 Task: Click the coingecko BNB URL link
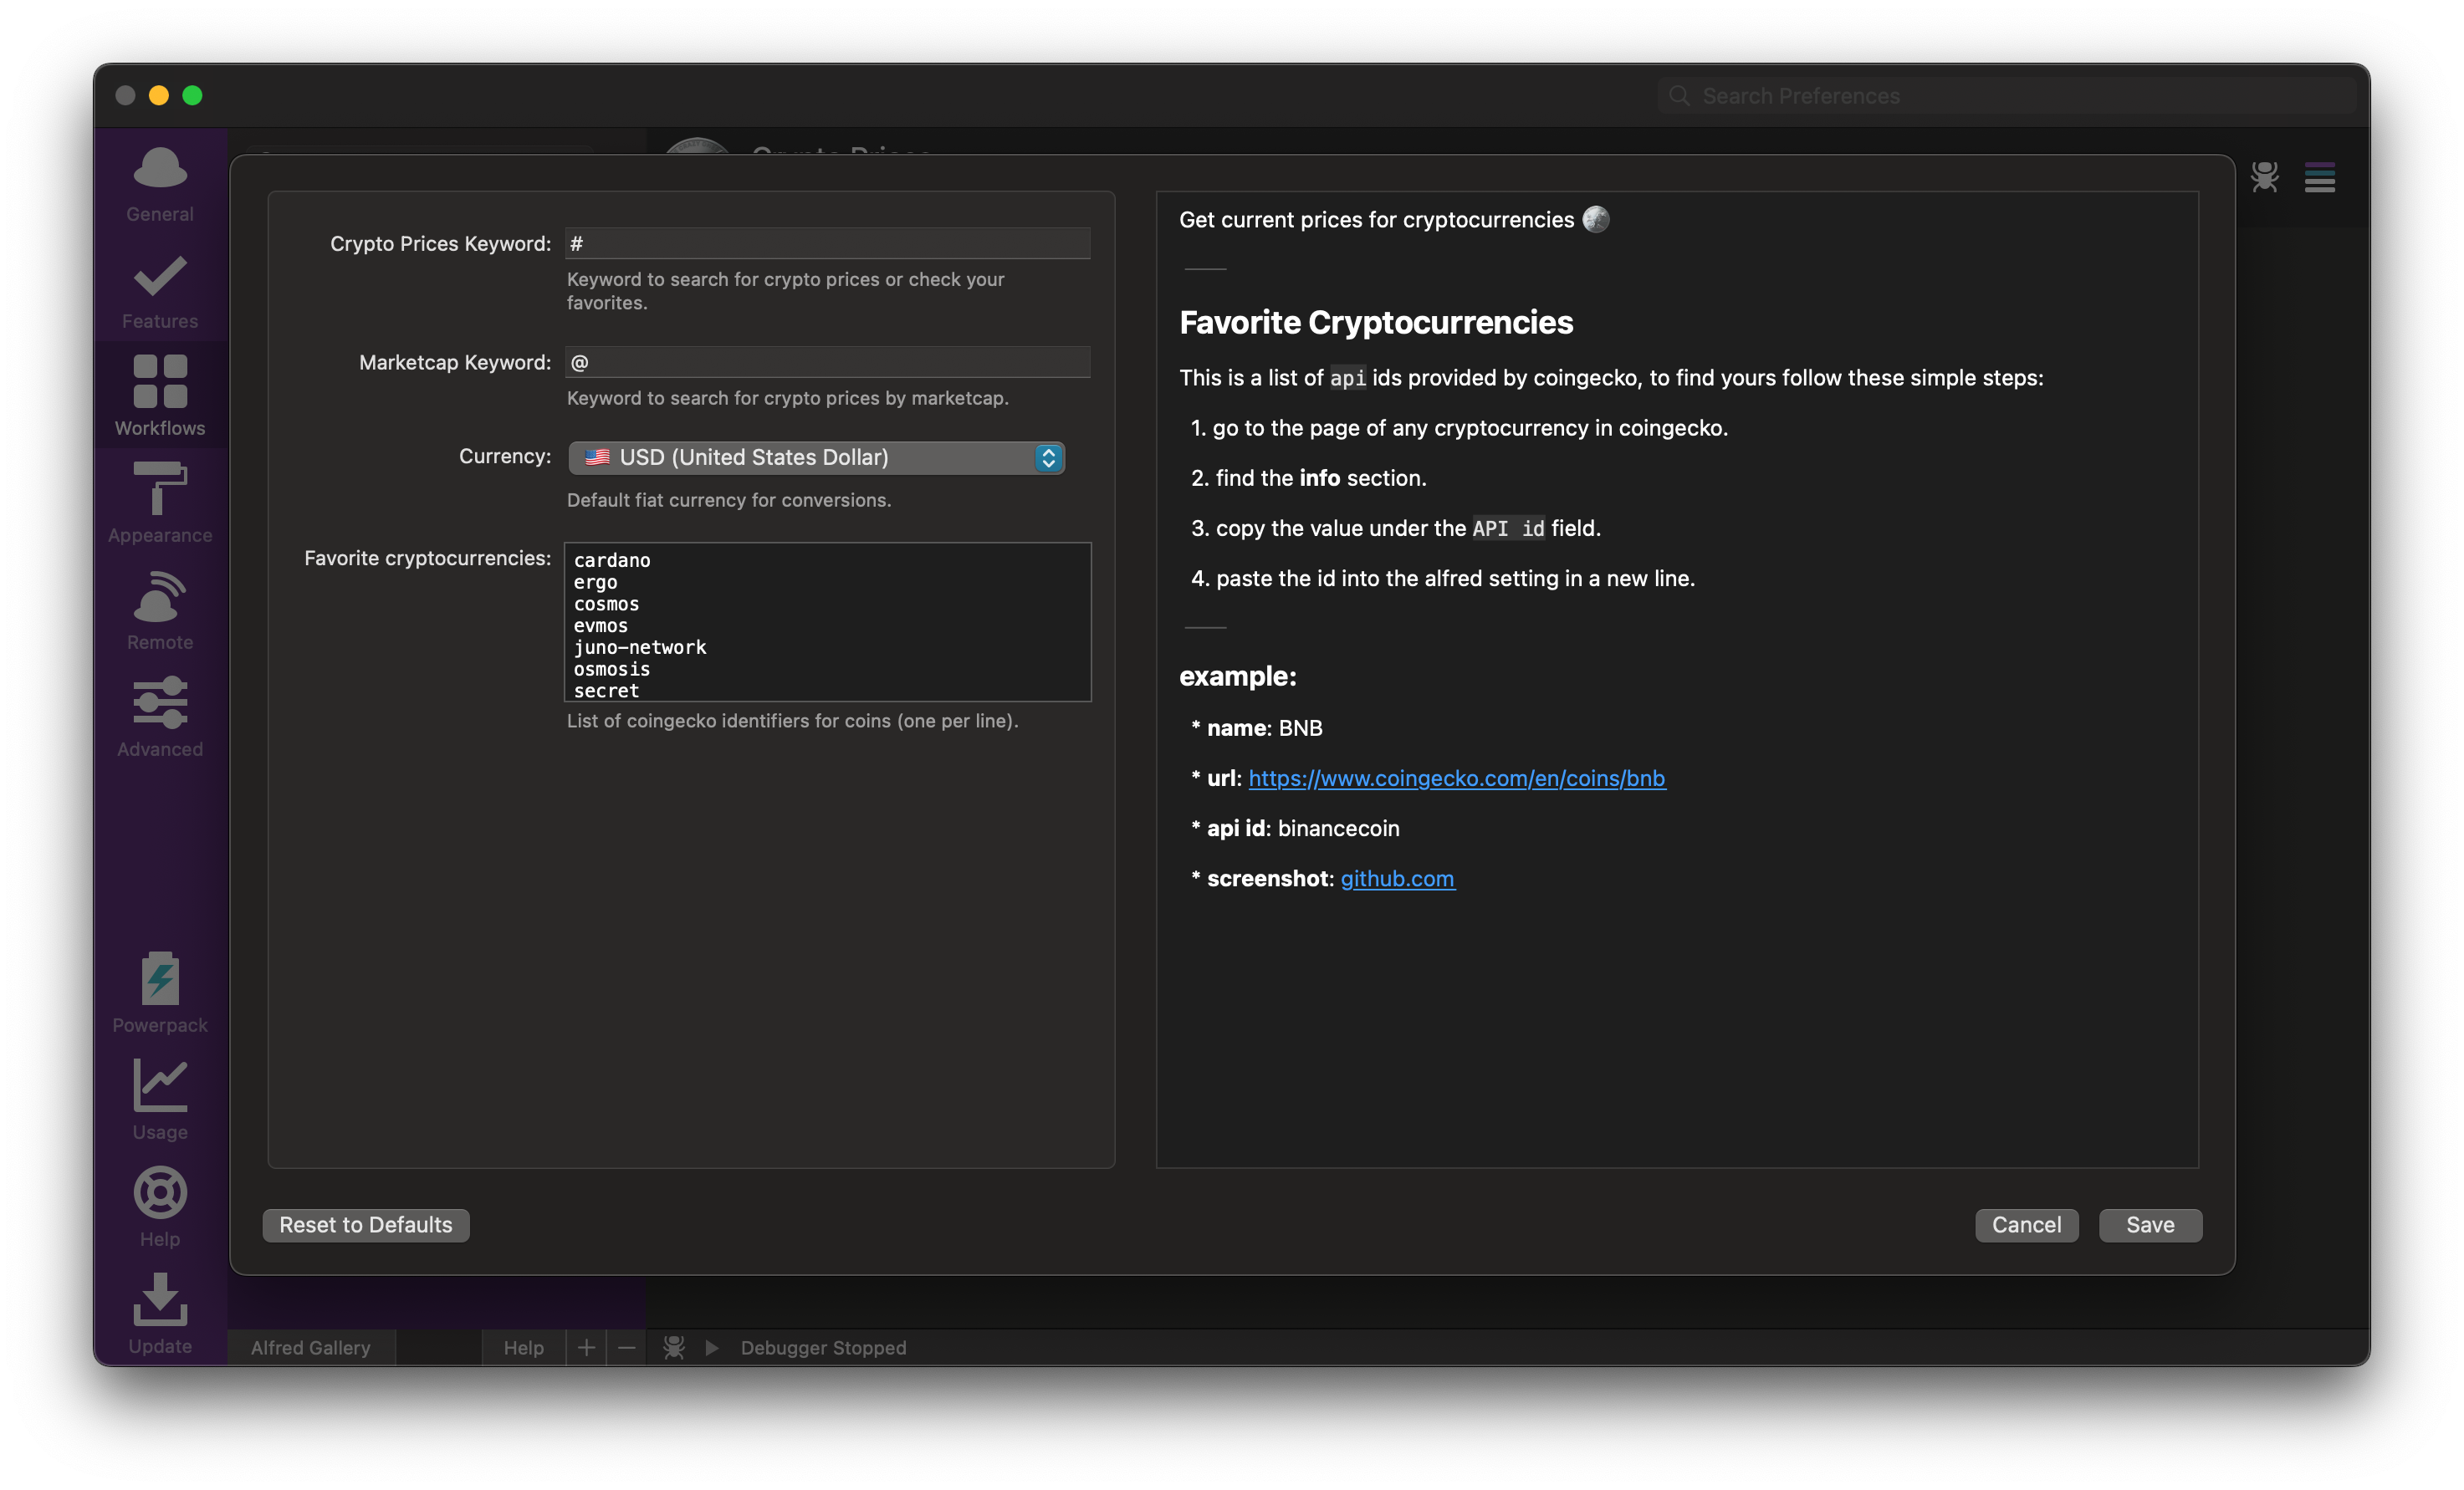pyautogui.click(x=1457, y=776)
